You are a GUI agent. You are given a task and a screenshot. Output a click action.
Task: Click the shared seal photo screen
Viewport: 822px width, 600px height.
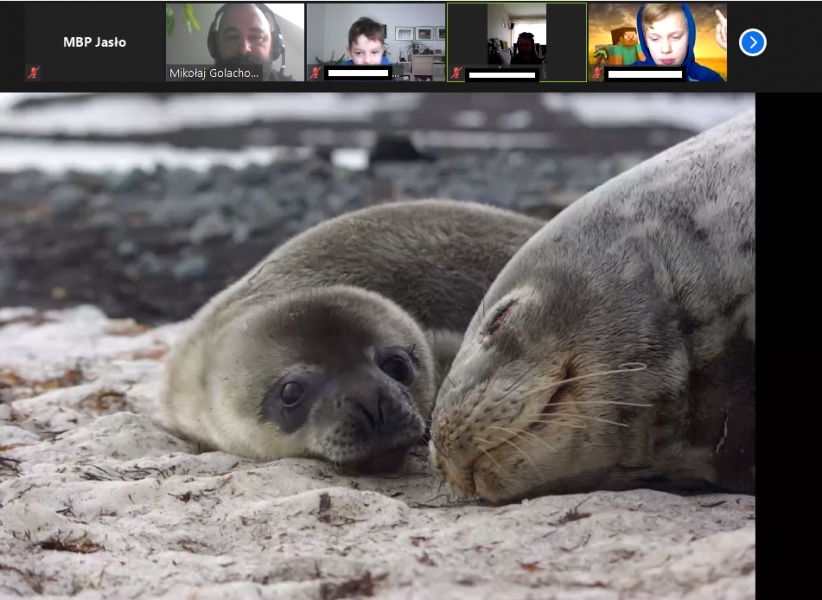377,346
